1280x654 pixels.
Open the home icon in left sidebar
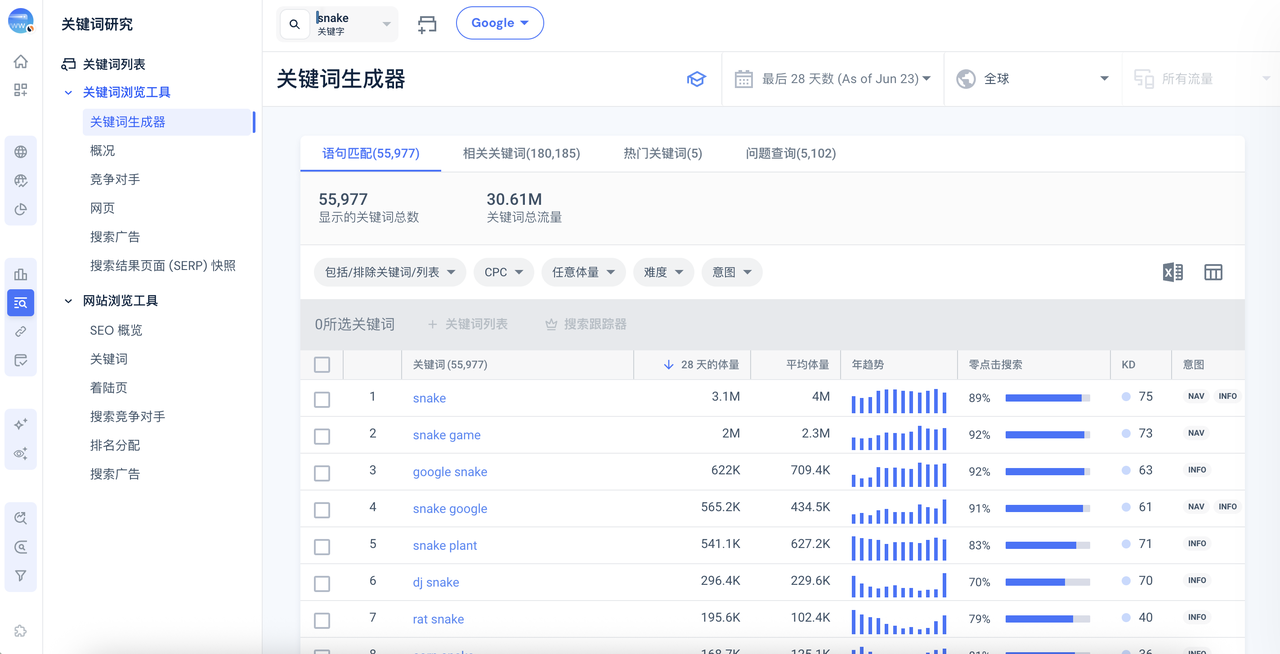pyautogui.click(x=21, y=62)
